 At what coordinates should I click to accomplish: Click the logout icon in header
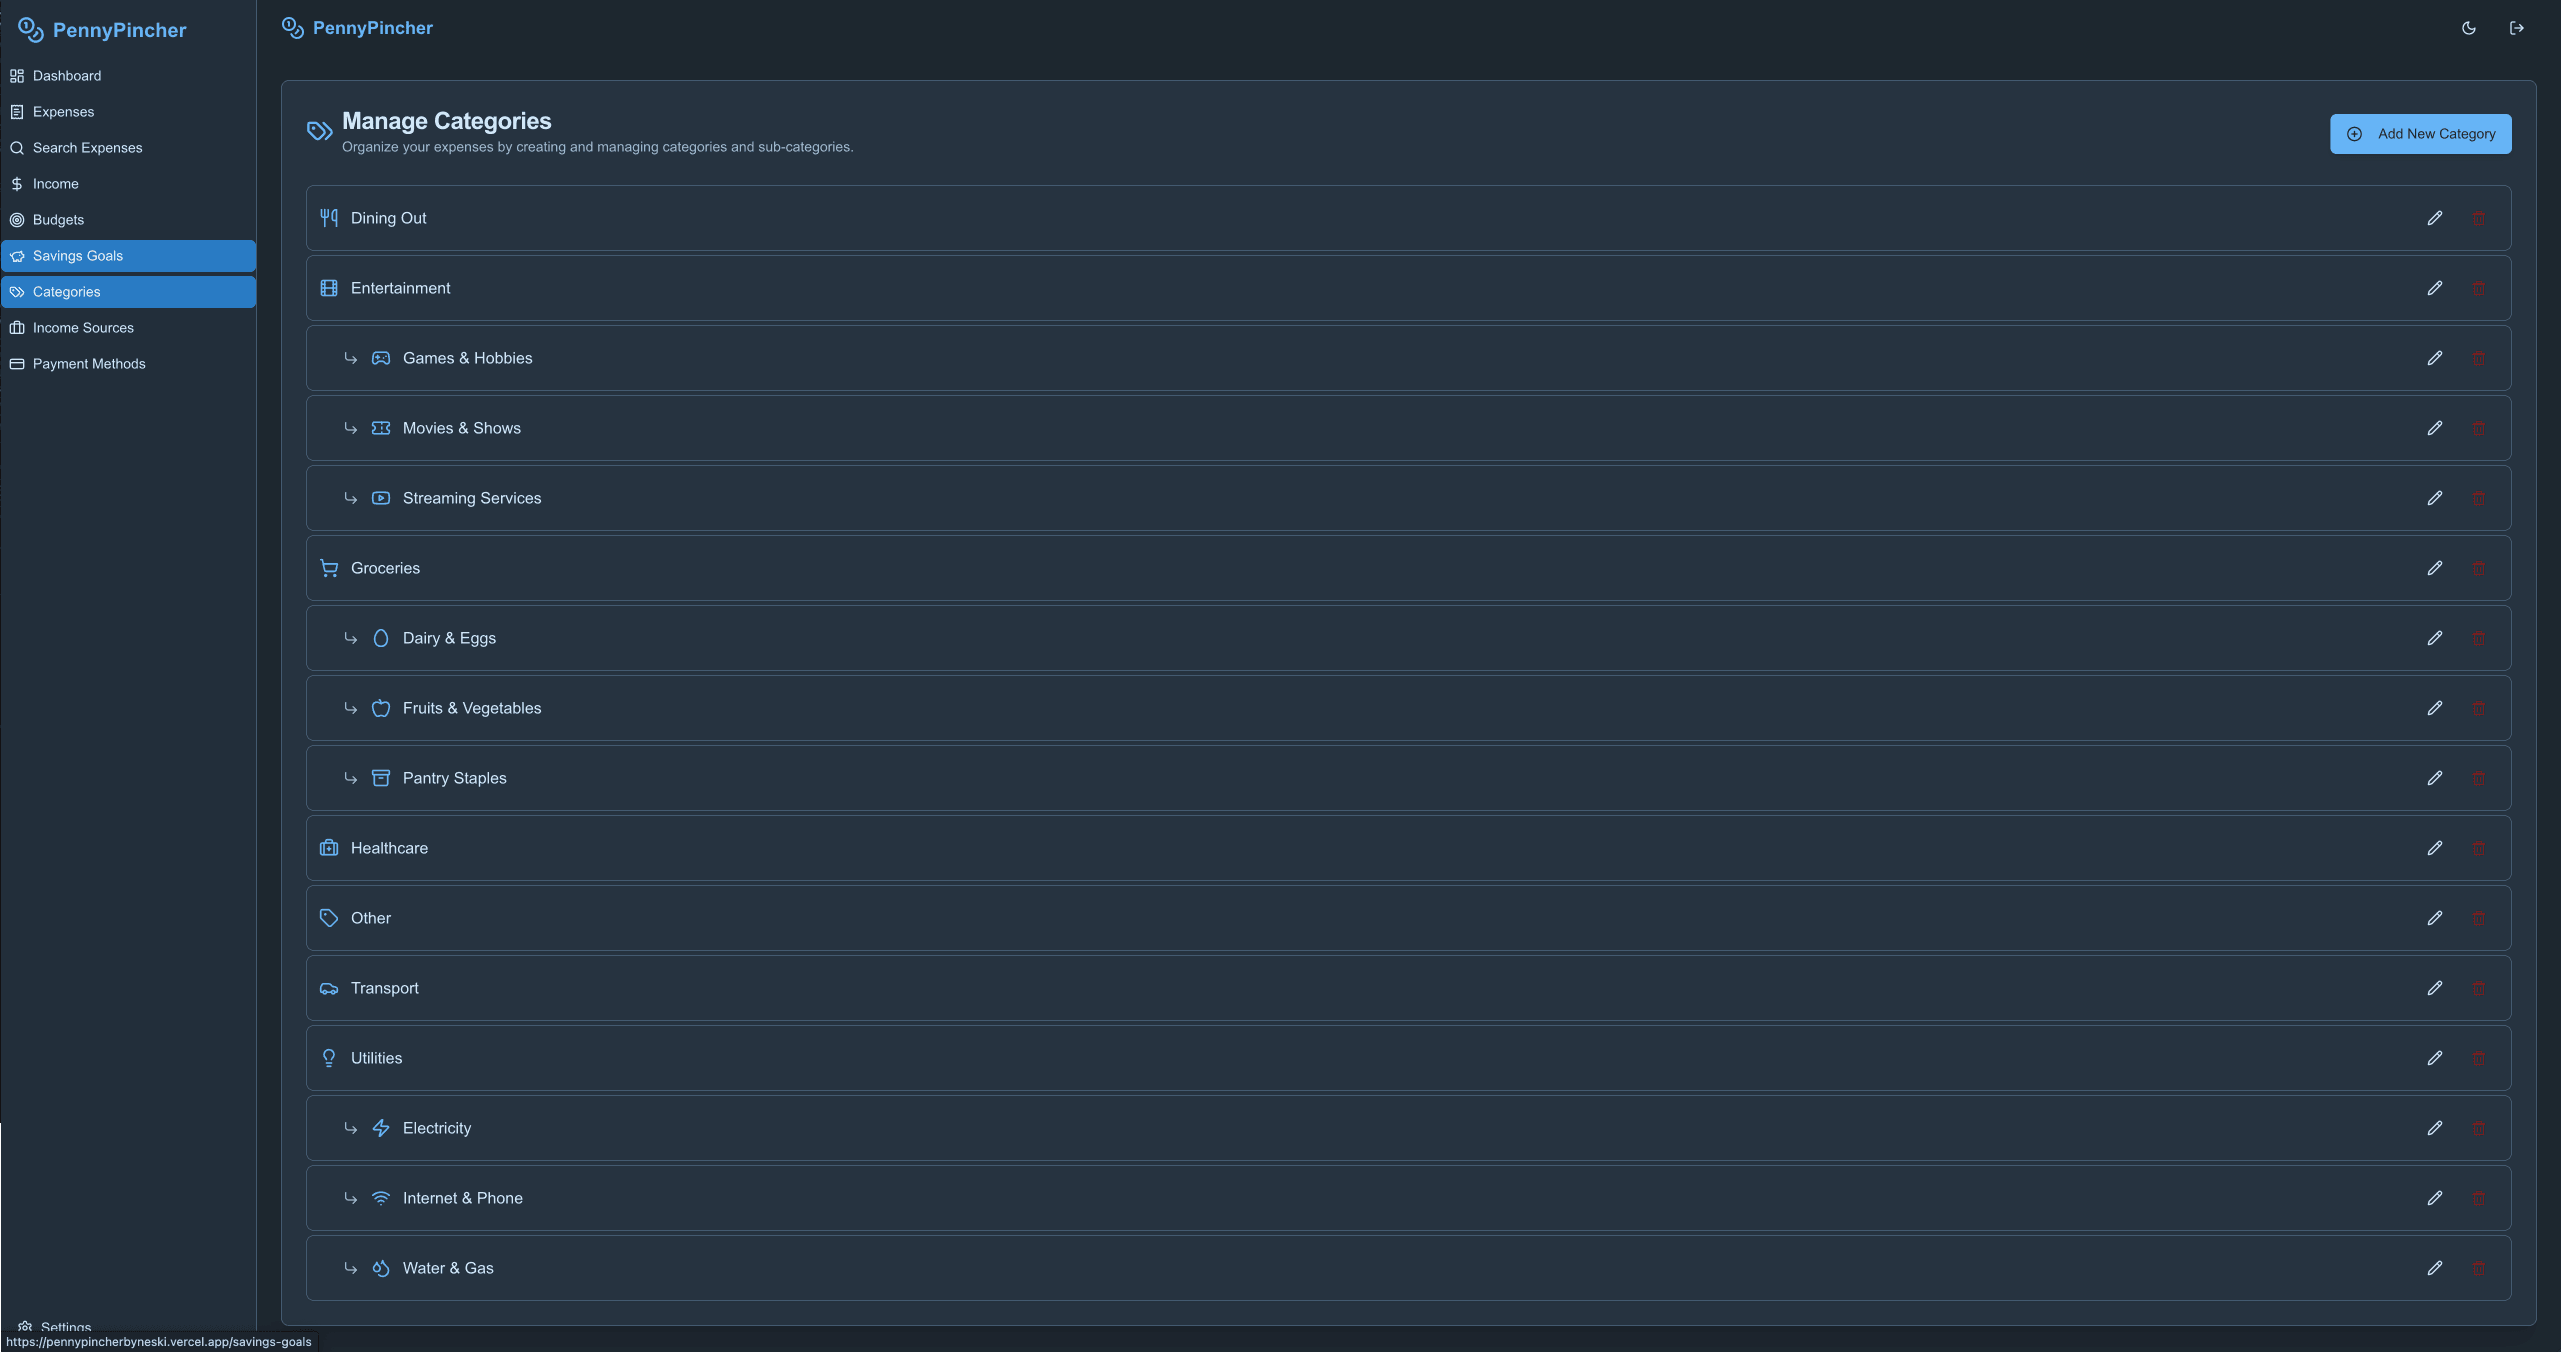[2516, 28]
